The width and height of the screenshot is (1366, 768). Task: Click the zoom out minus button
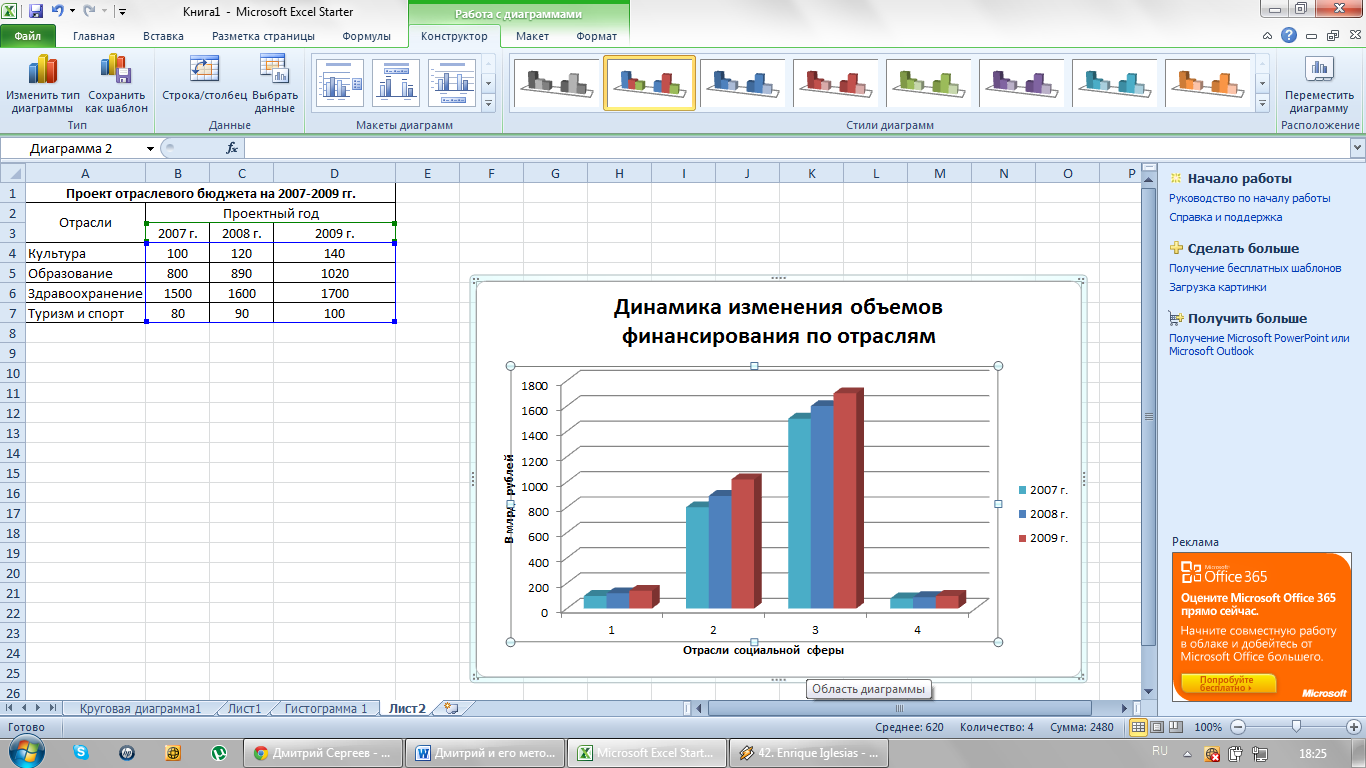click(1238, 727)
